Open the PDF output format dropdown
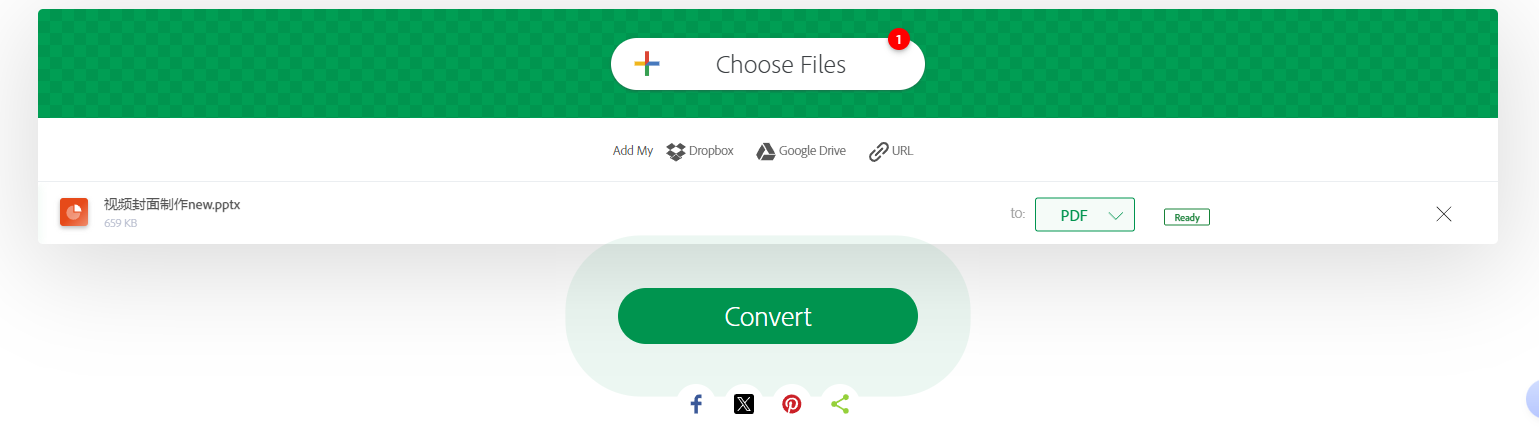This screenshot has height=439, width=1539. point(1085,215)
